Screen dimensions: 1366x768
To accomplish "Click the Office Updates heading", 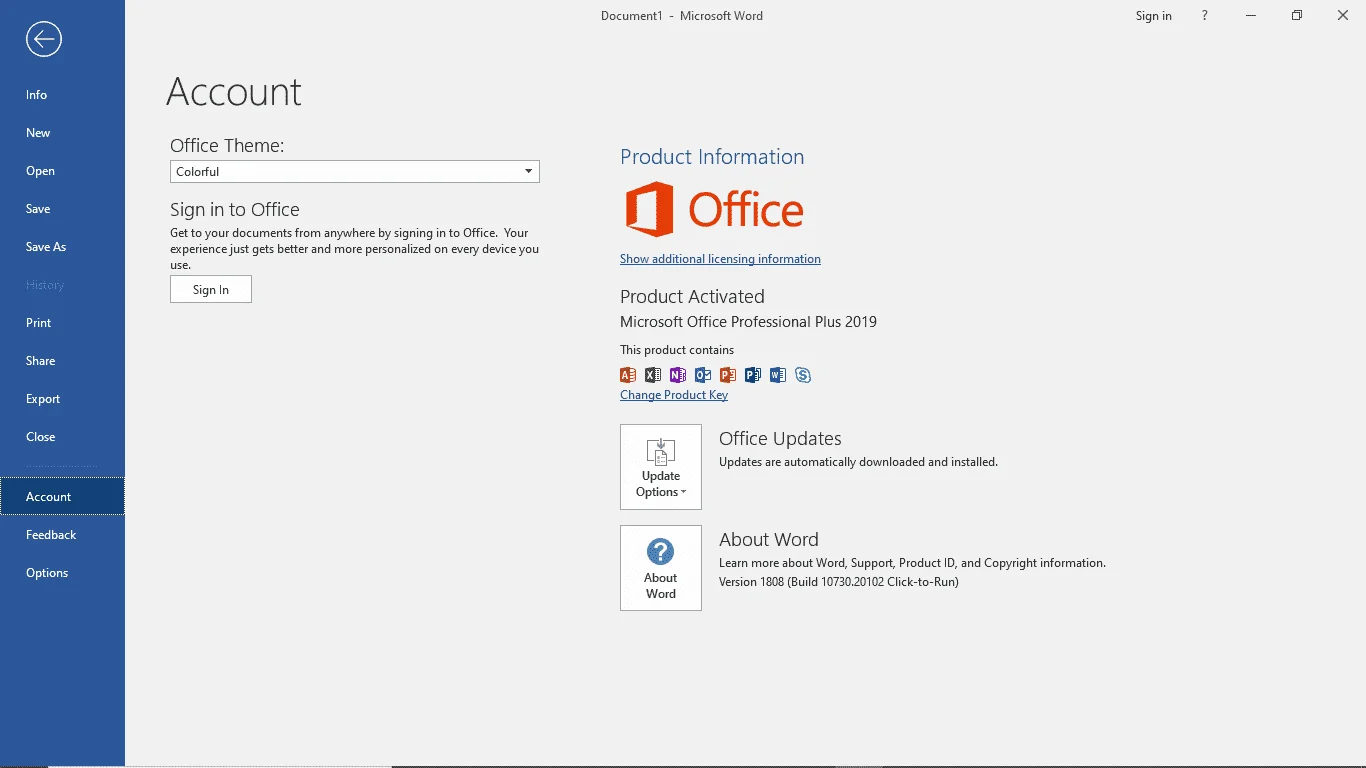I will [780, 439].
